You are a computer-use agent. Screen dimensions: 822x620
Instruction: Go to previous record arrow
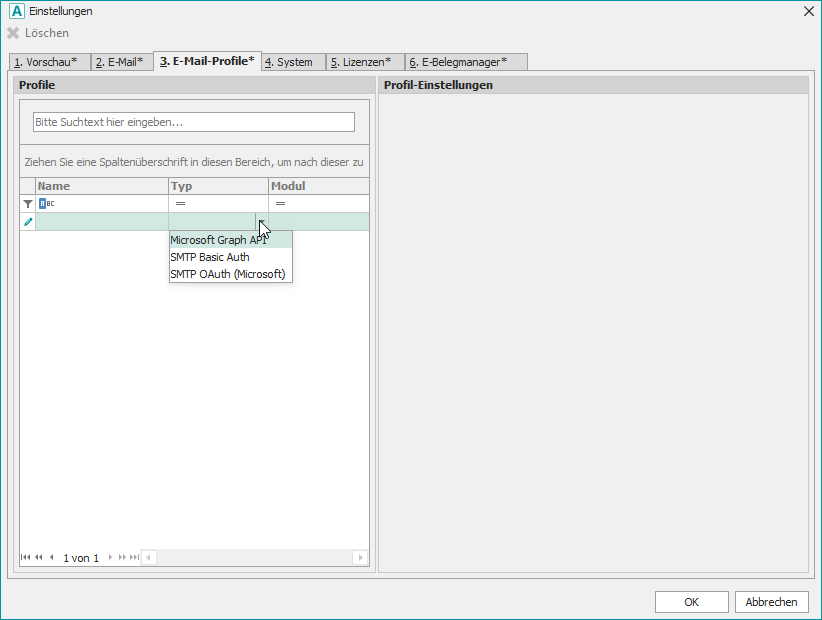(x=51, y=557)
